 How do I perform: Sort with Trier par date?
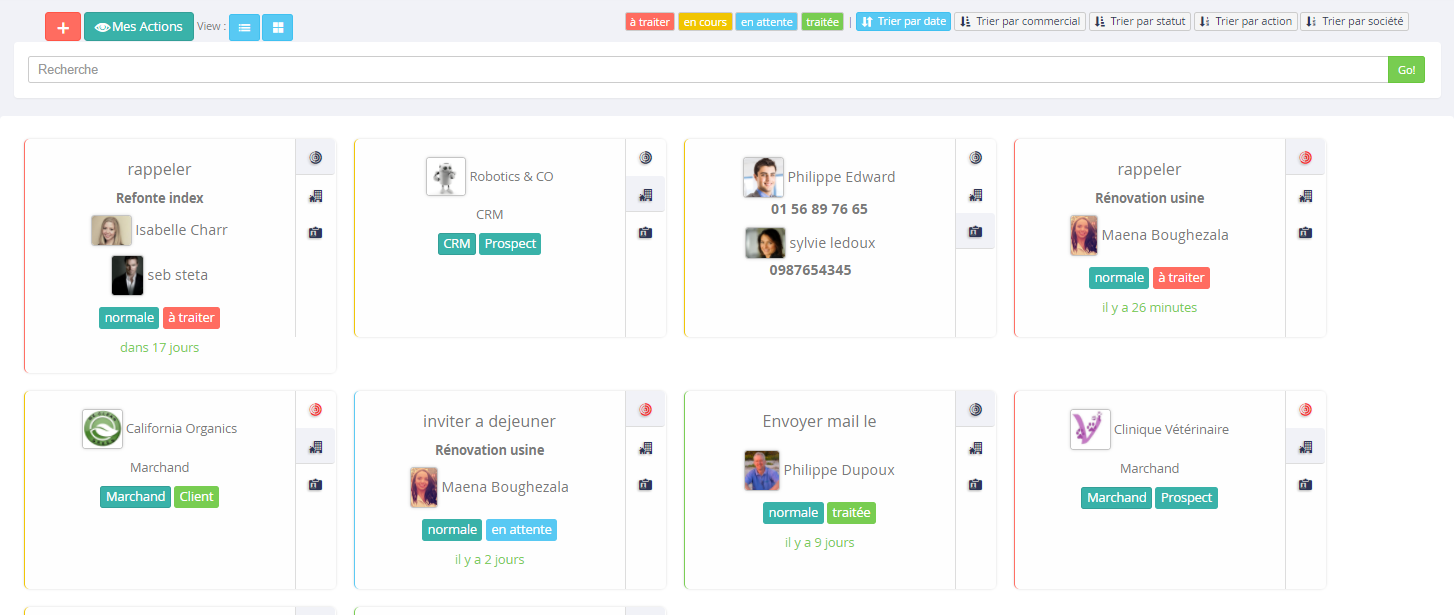903,21
